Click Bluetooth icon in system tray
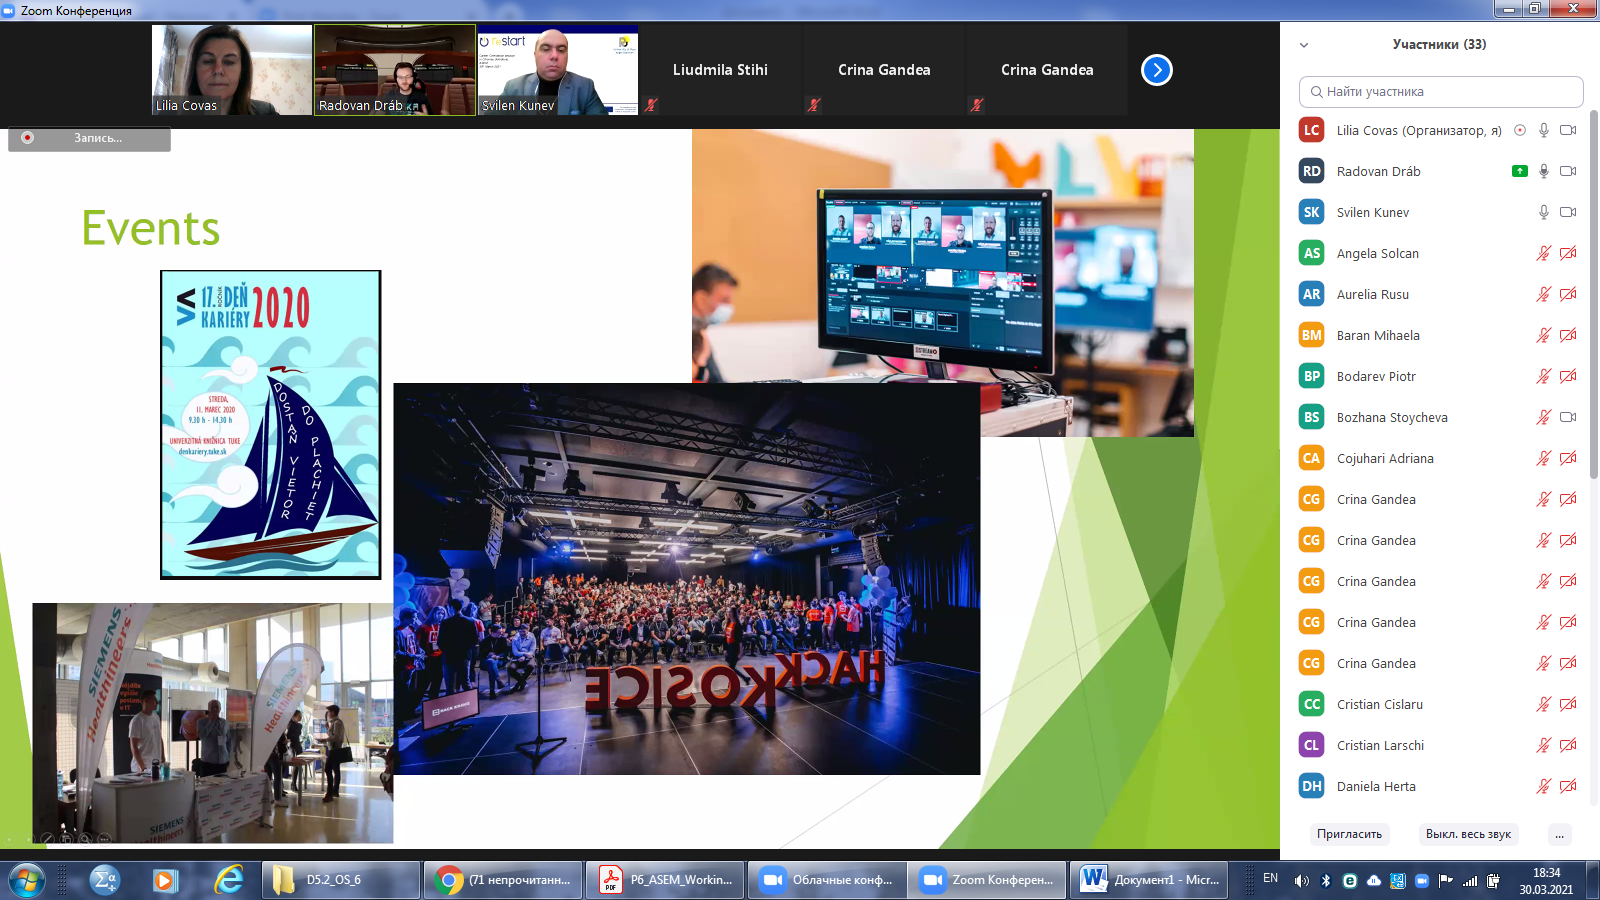 pyautogui.click(x=1326, y=881)
